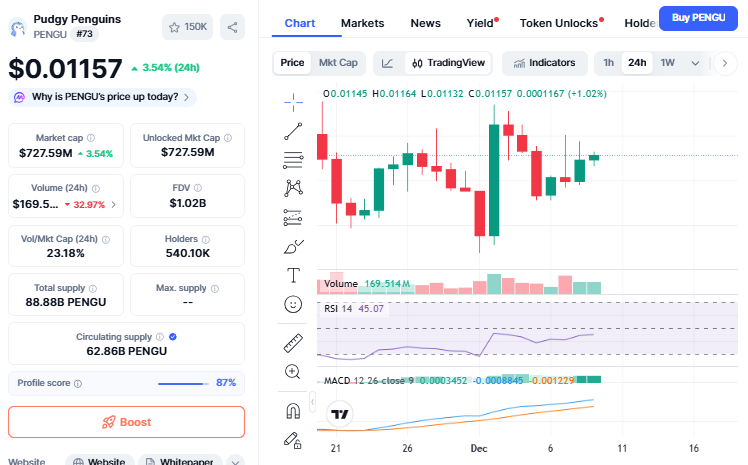Switch to the Token Unlocks tab
This screenshot has height=465, width=748.
(x=559, y=22)
